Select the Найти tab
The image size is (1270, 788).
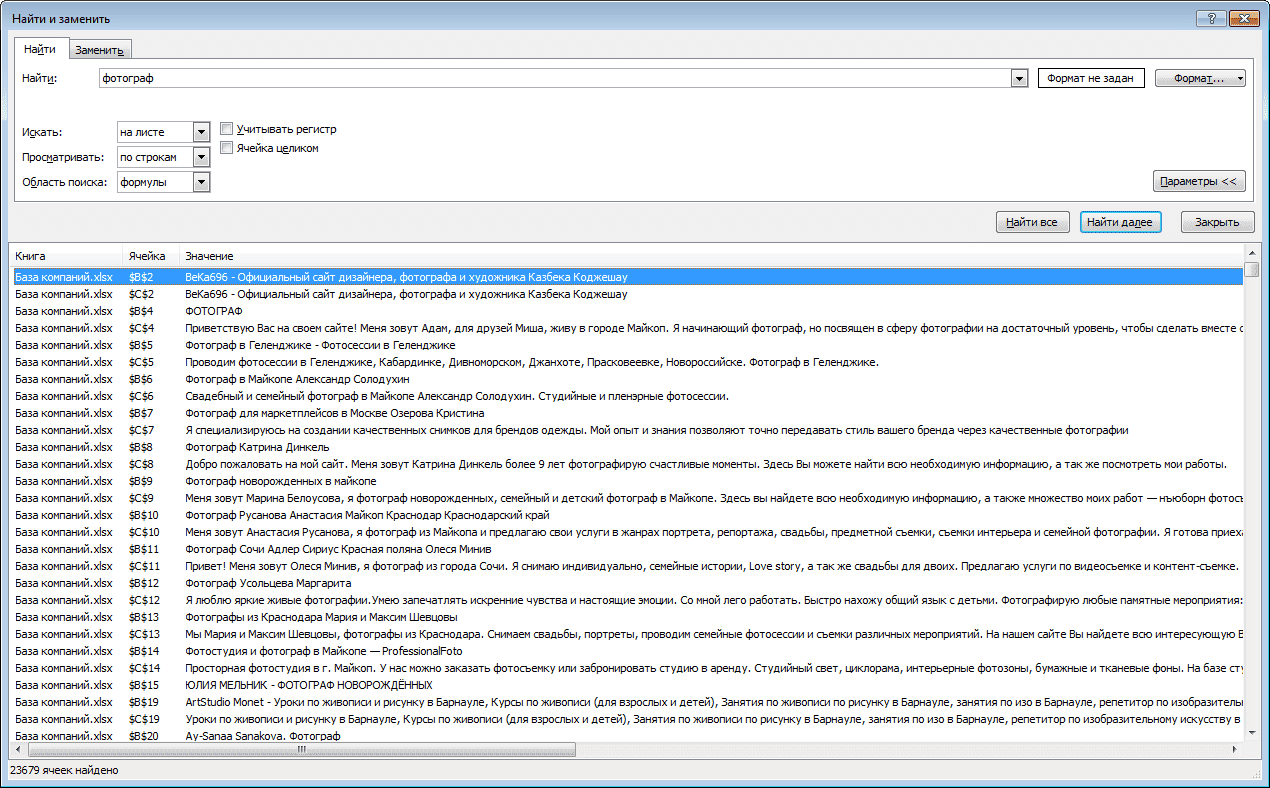[x=40, y=49]
